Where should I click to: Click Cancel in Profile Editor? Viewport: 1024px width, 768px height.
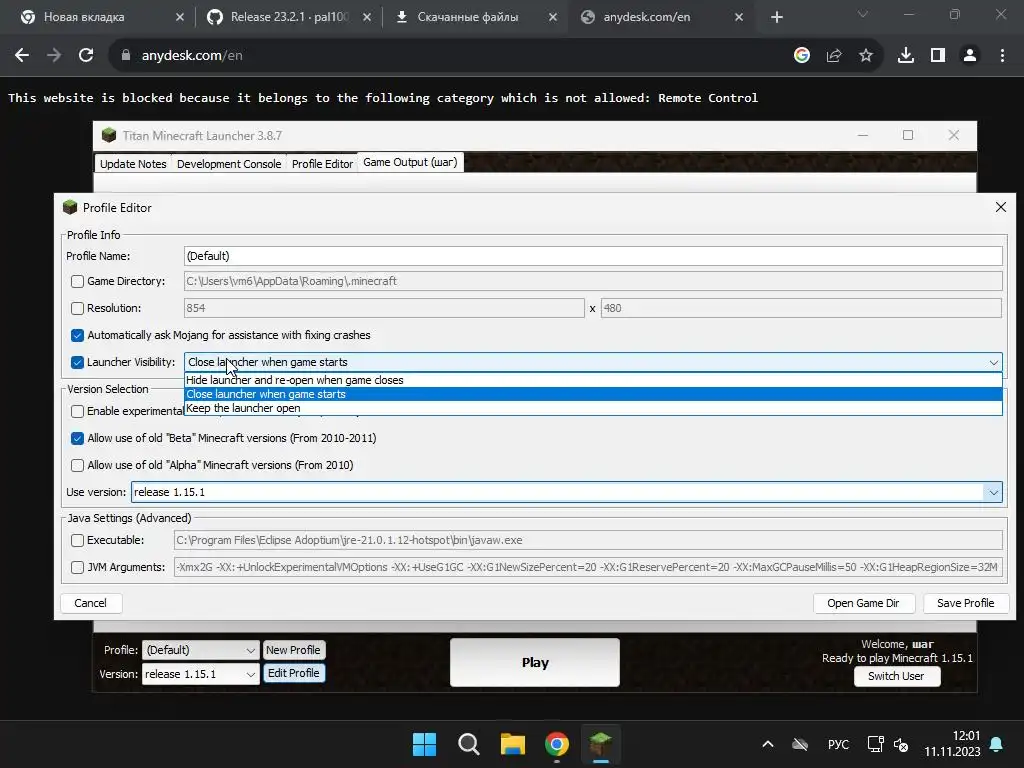[x=90, y=603]
